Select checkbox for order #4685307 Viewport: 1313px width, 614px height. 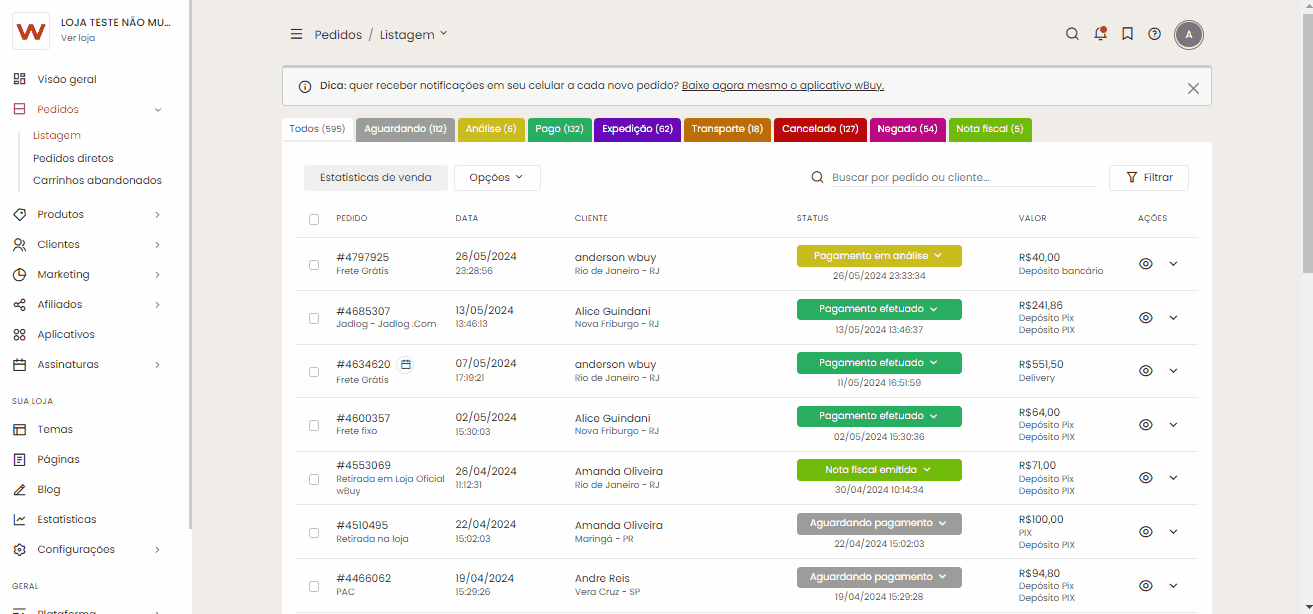[314, 318]
